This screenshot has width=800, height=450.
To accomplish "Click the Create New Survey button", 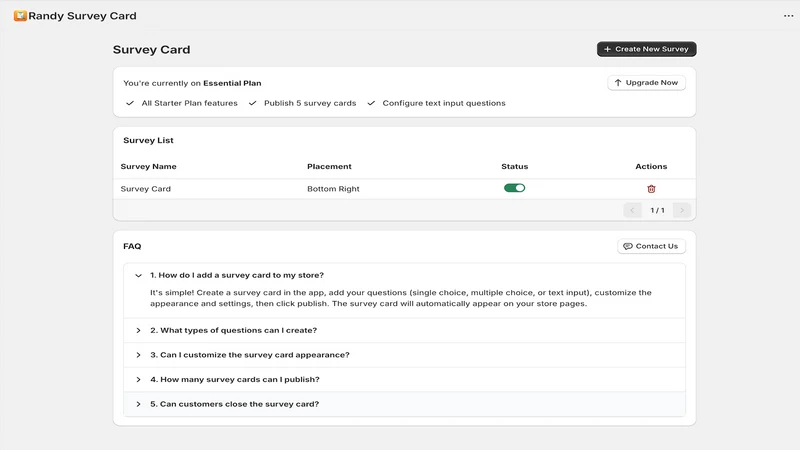I will tap(646, 49).
